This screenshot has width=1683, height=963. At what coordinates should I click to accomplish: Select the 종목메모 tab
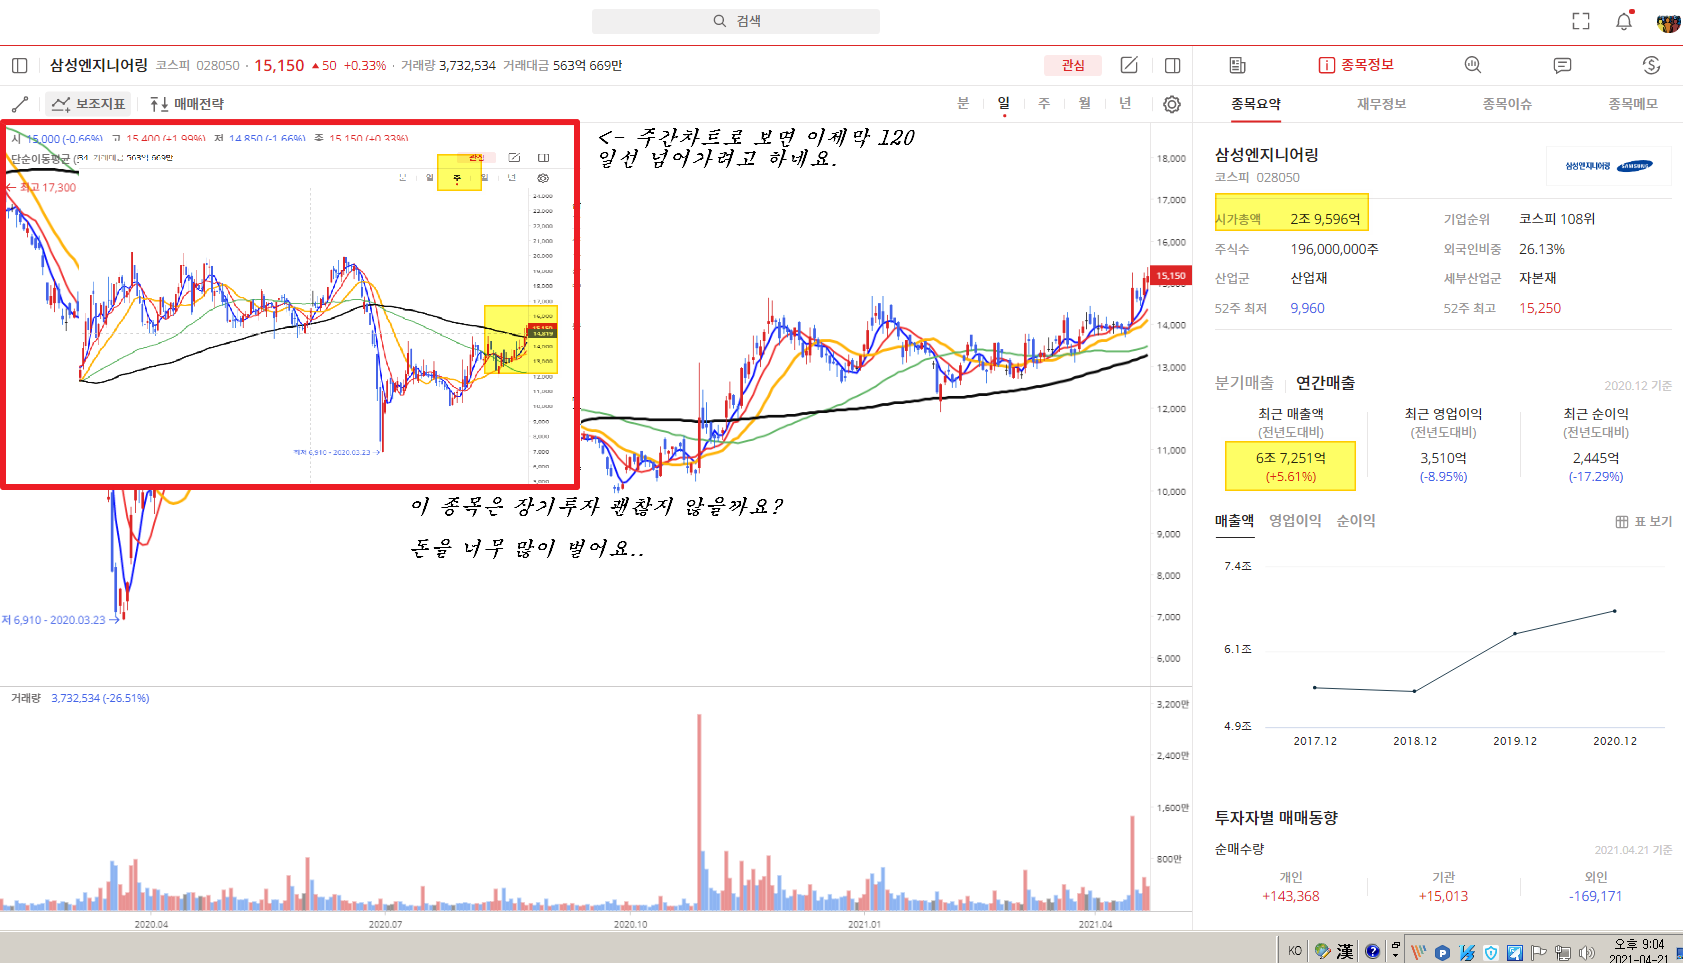pyautogui.click(x=1633, y=104)
